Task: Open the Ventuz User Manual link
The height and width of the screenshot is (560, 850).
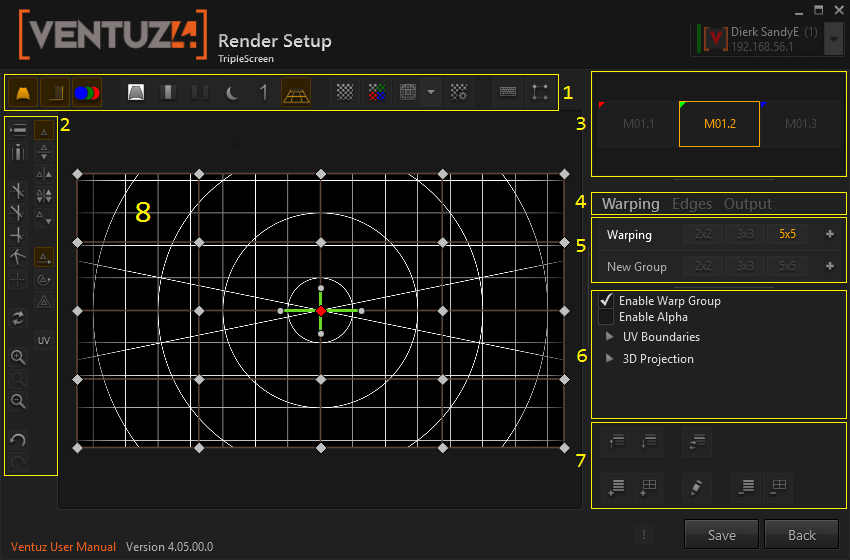Action: [x=63, y=547]
